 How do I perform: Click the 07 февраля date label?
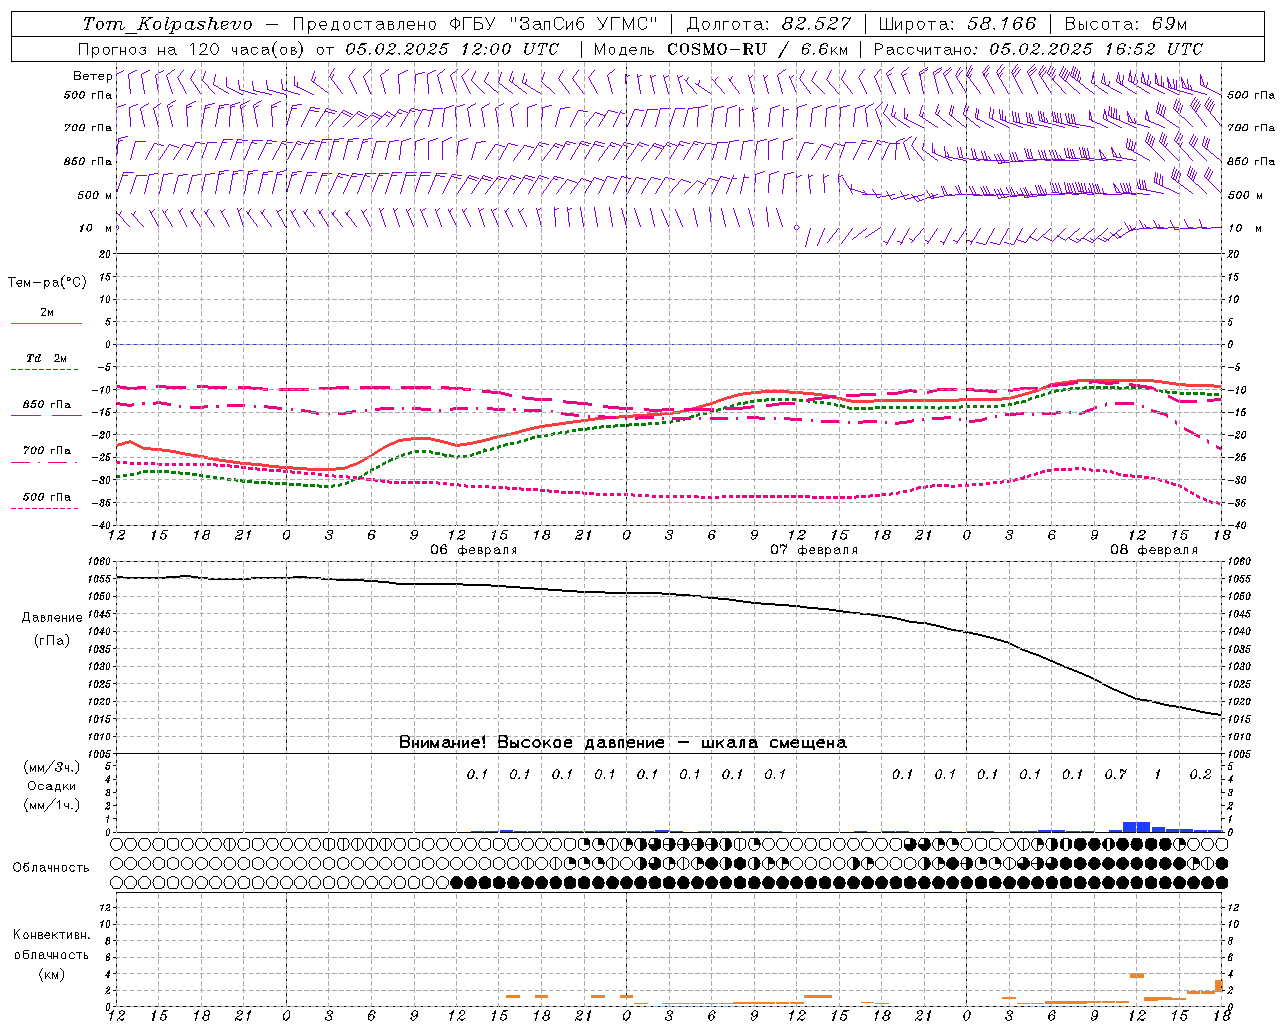tap(814, 550)
